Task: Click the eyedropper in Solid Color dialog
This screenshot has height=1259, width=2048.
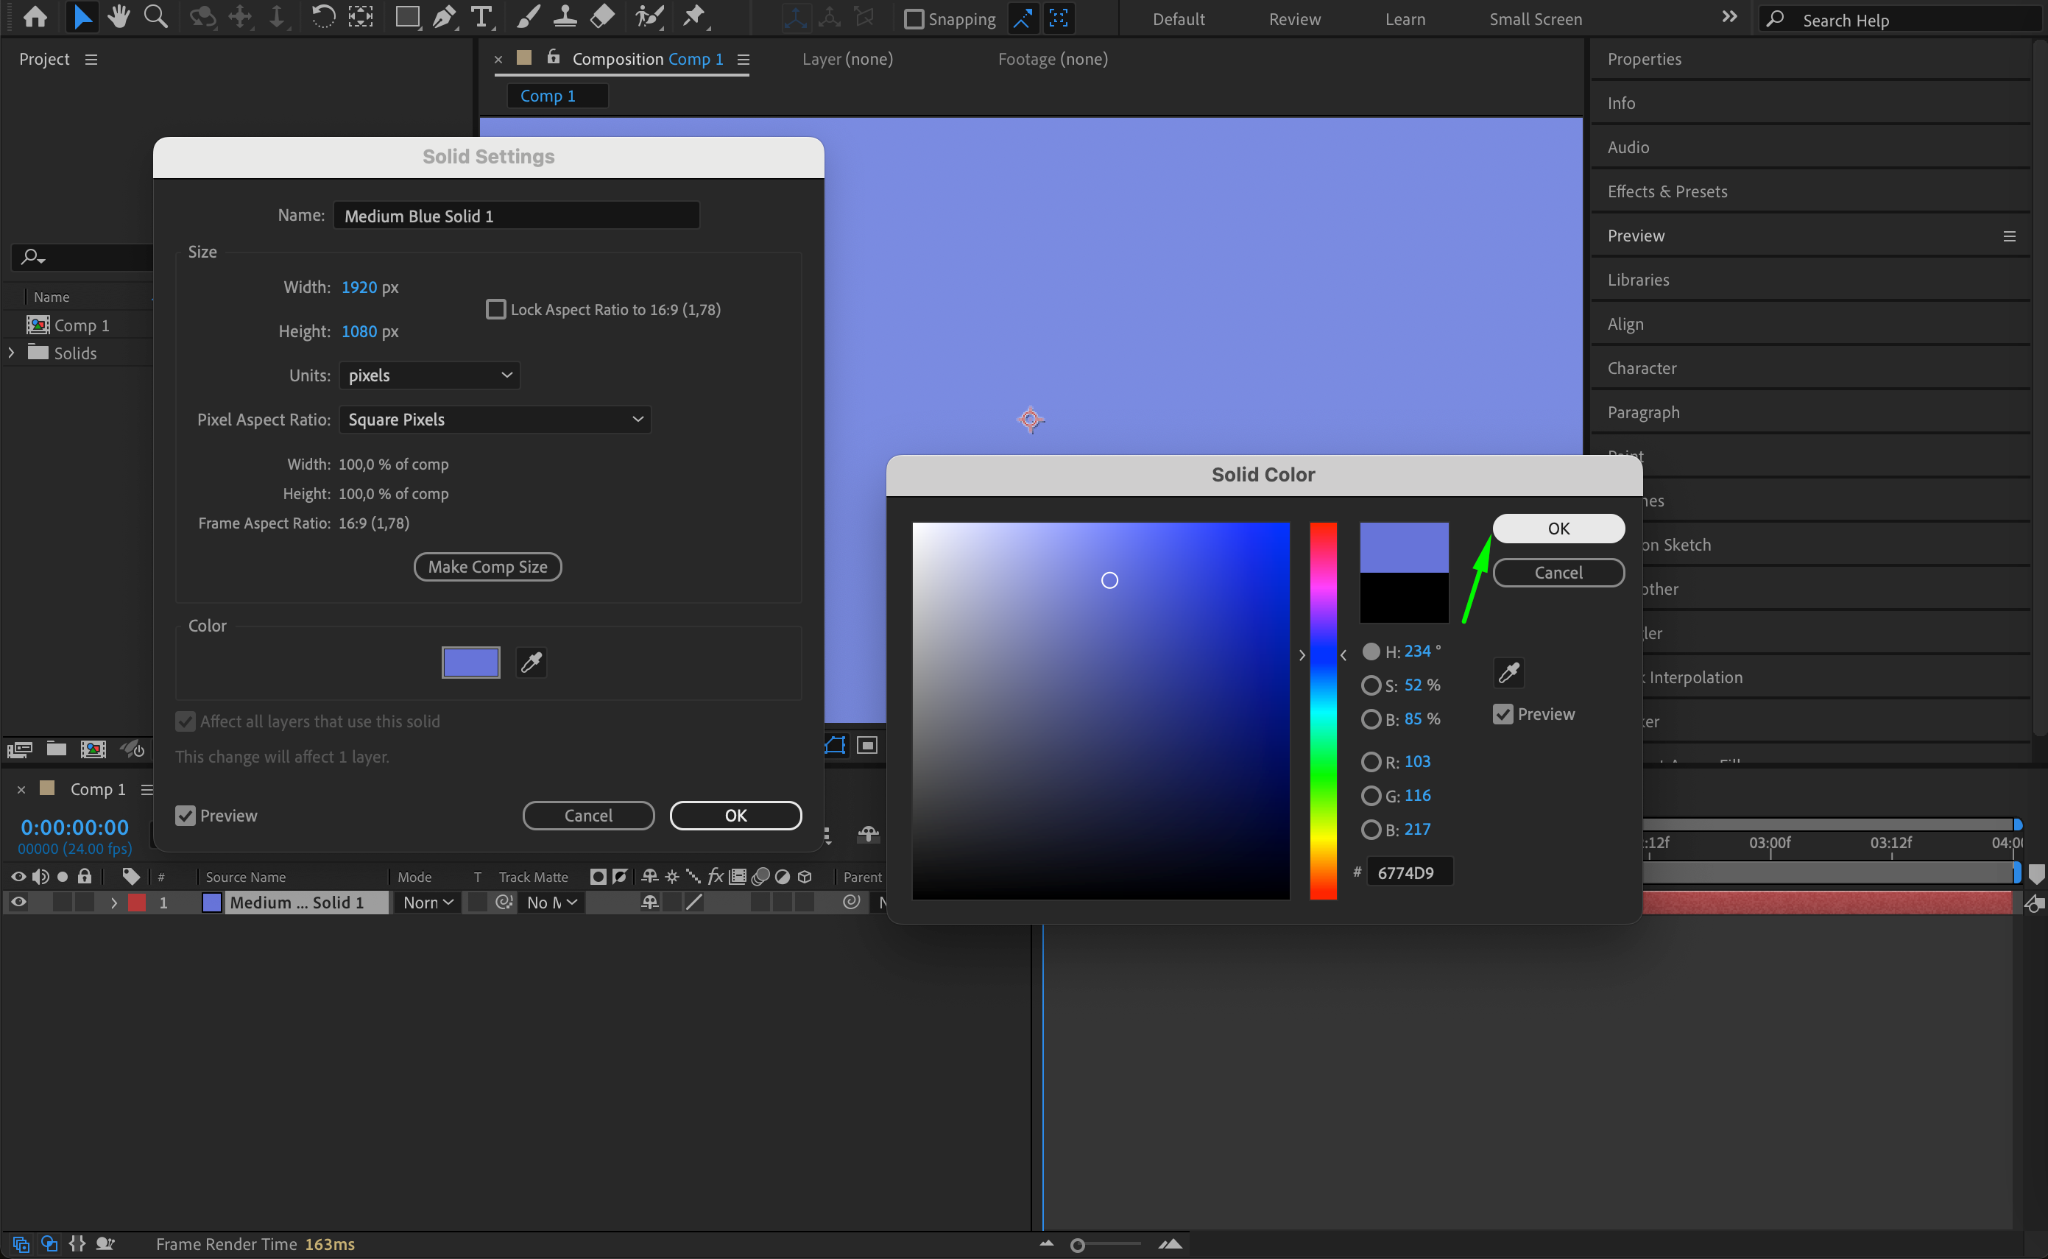Action: [1508, 673]
